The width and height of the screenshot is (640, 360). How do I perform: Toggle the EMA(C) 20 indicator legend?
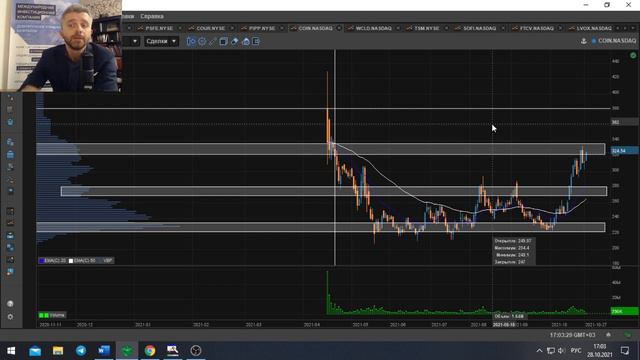tap(52, 260)
